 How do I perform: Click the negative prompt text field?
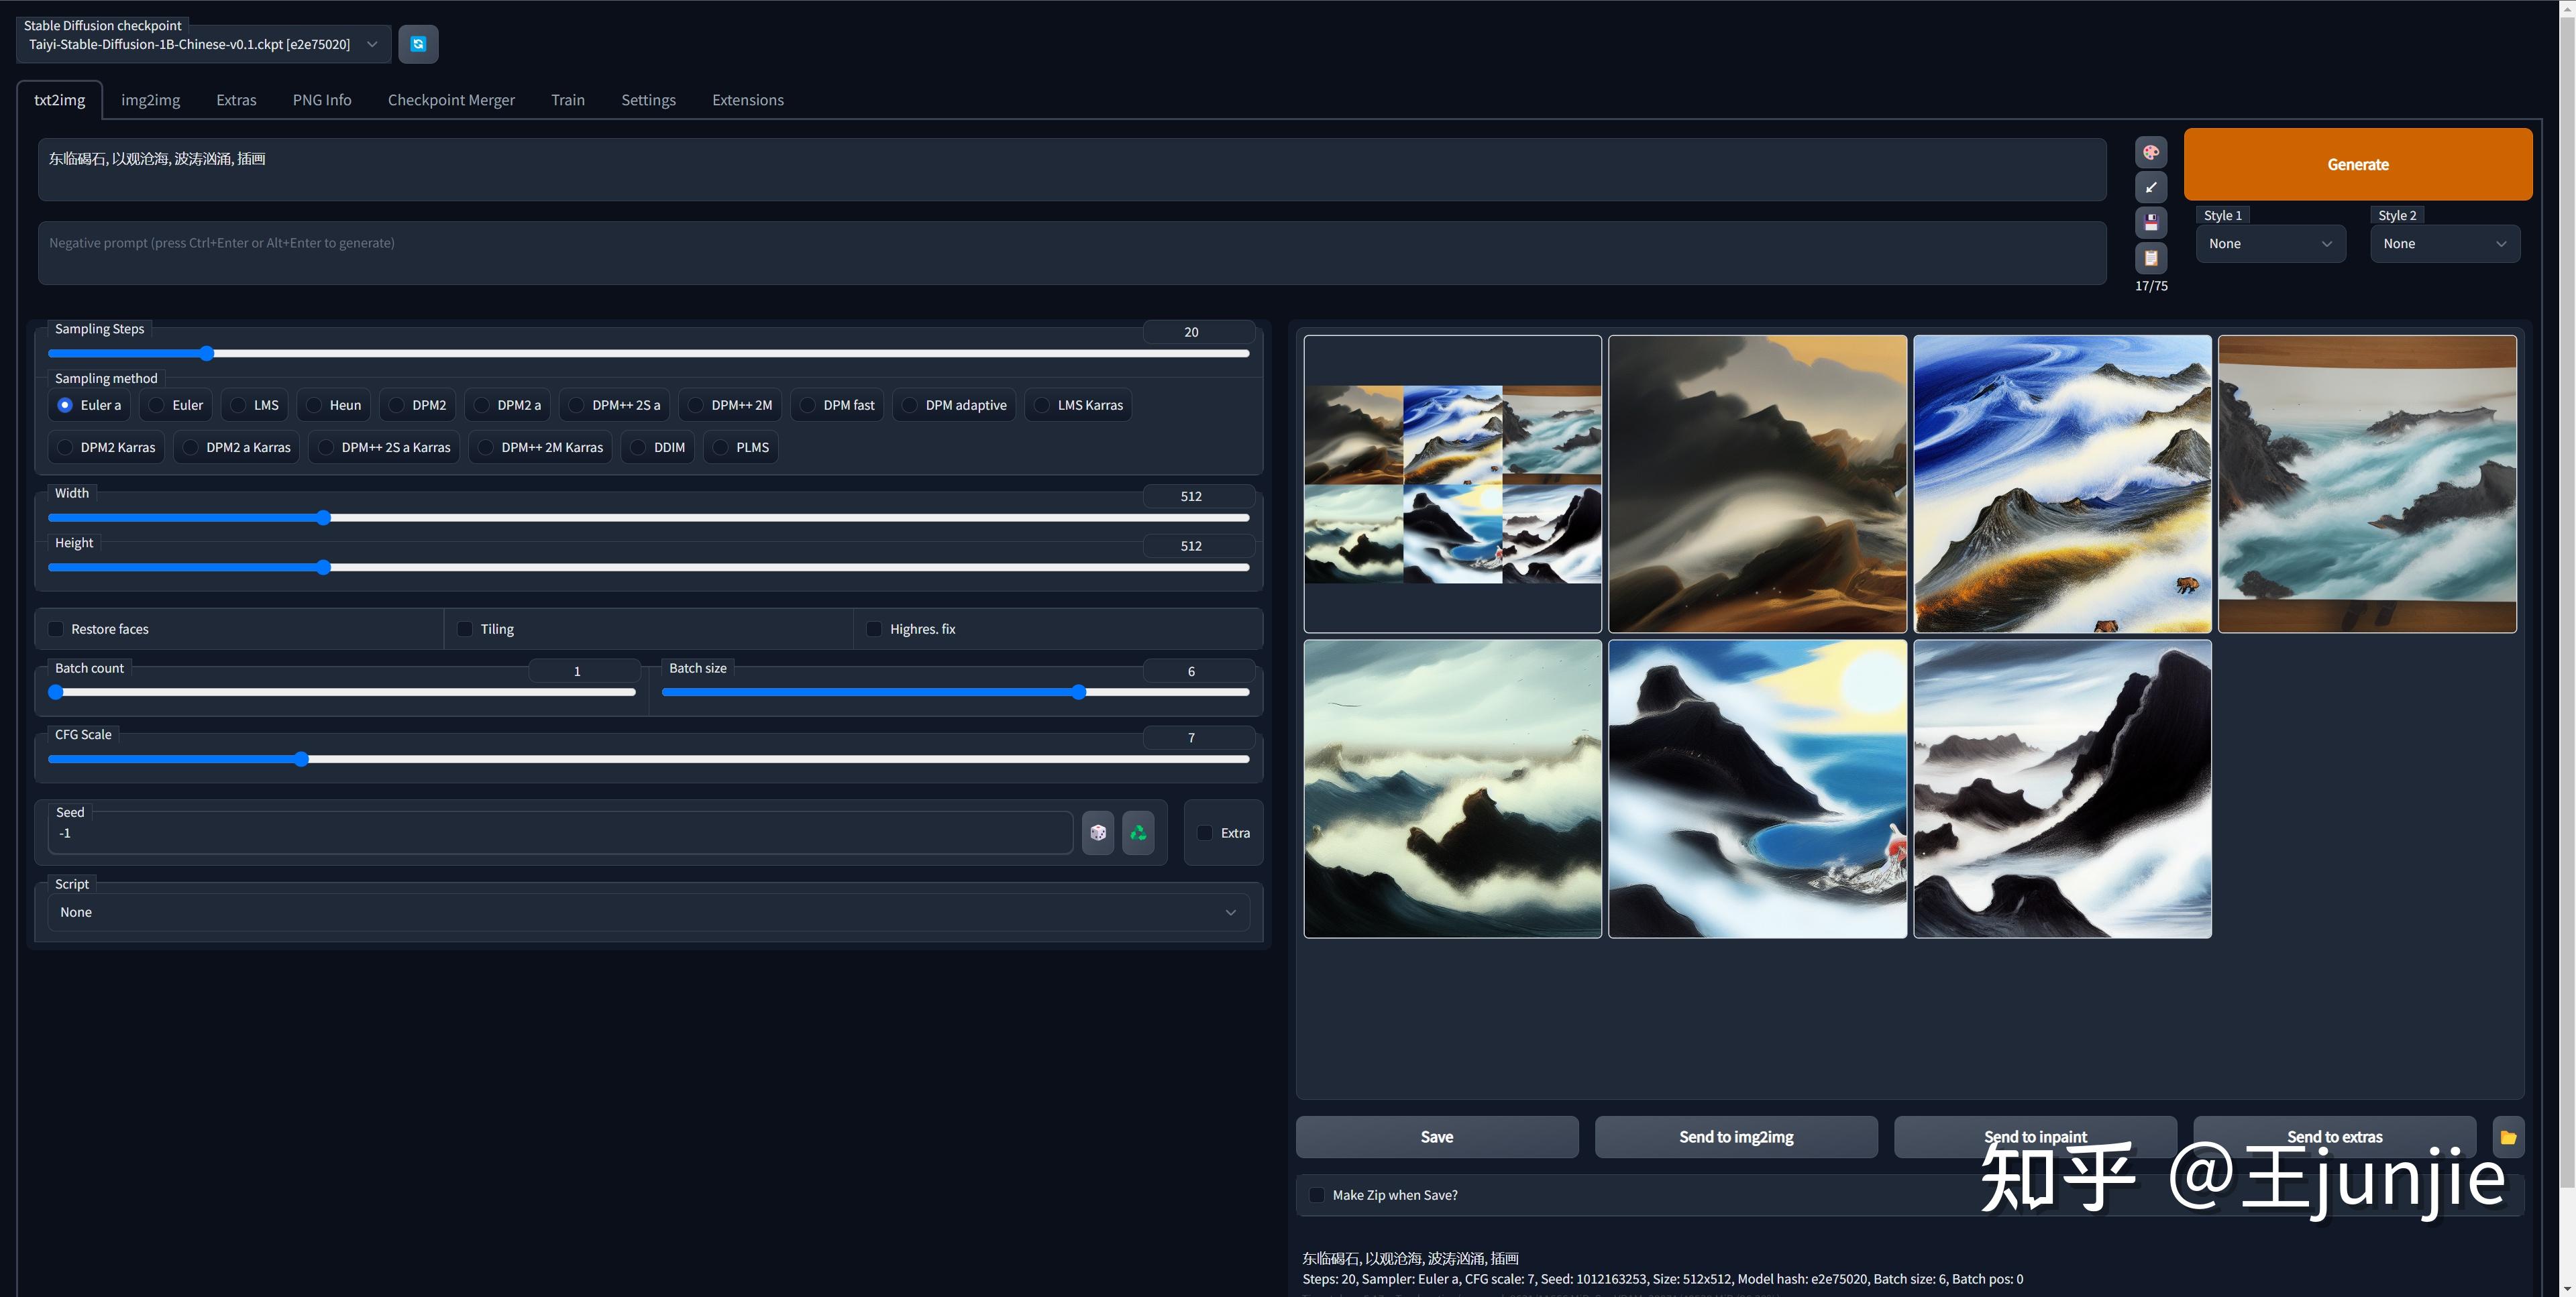1070,253
